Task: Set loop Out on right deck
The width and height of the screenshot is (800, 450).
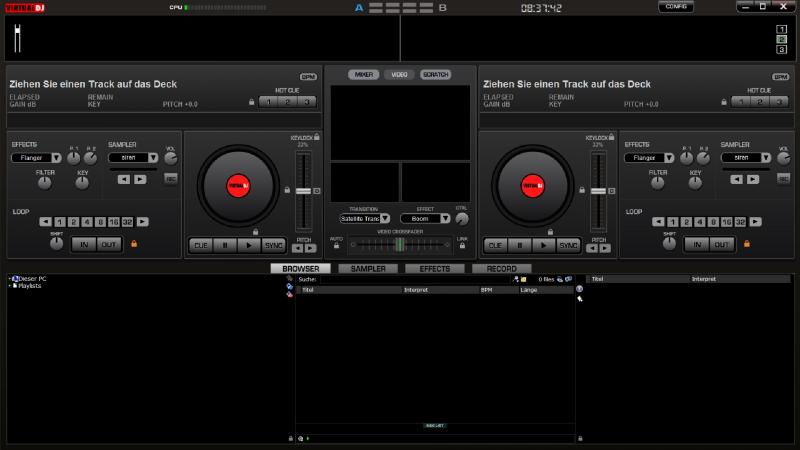Action: 721,244
